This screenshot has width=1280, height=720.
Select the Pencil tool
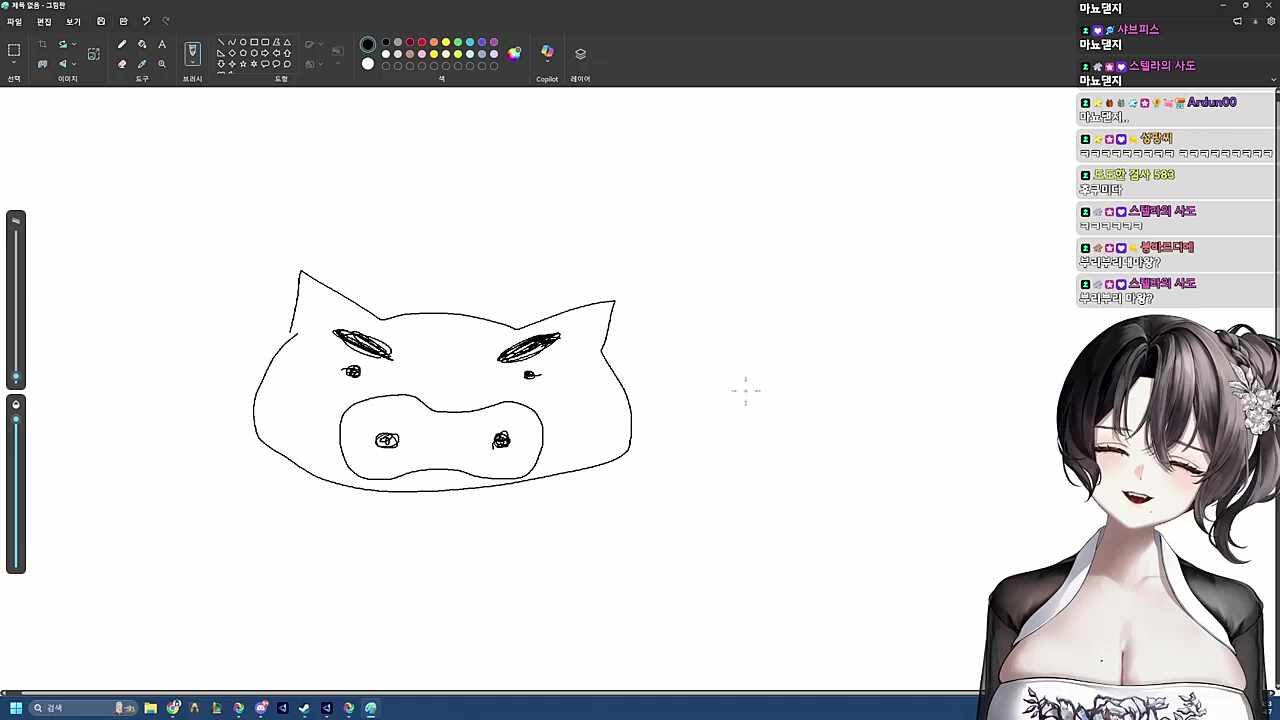coord(122,44)
